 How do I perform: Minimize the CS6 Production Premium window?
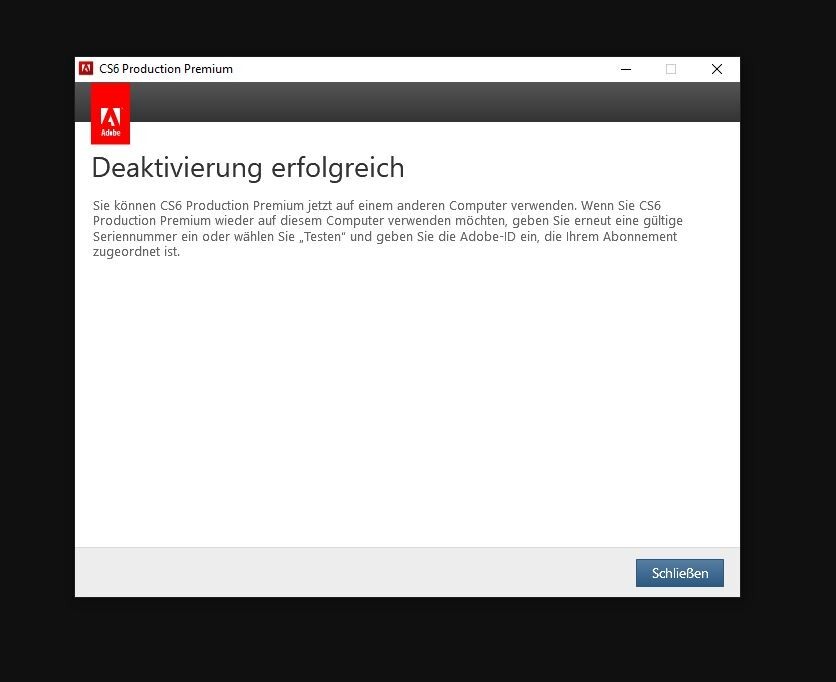click(626, 69)
